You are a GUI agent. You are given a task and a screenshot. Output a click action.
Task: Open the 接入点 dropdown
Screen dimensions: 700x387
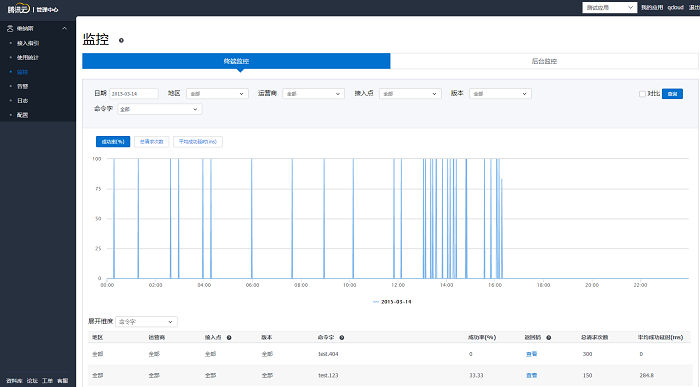(410, 94)
